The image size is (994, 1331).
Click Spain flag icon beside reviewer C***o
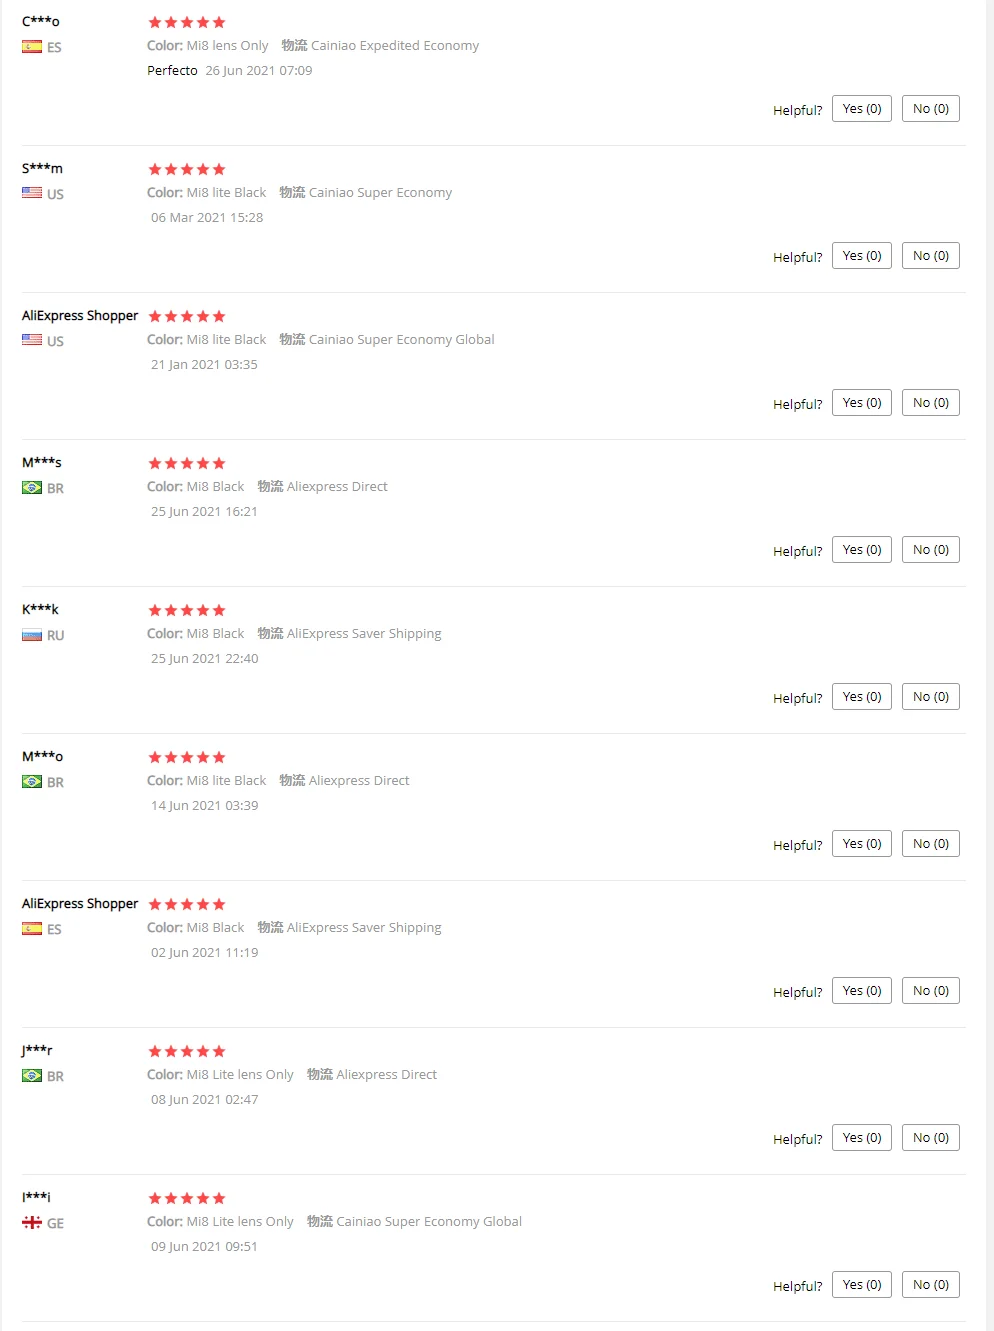click(x=32, y=47)
